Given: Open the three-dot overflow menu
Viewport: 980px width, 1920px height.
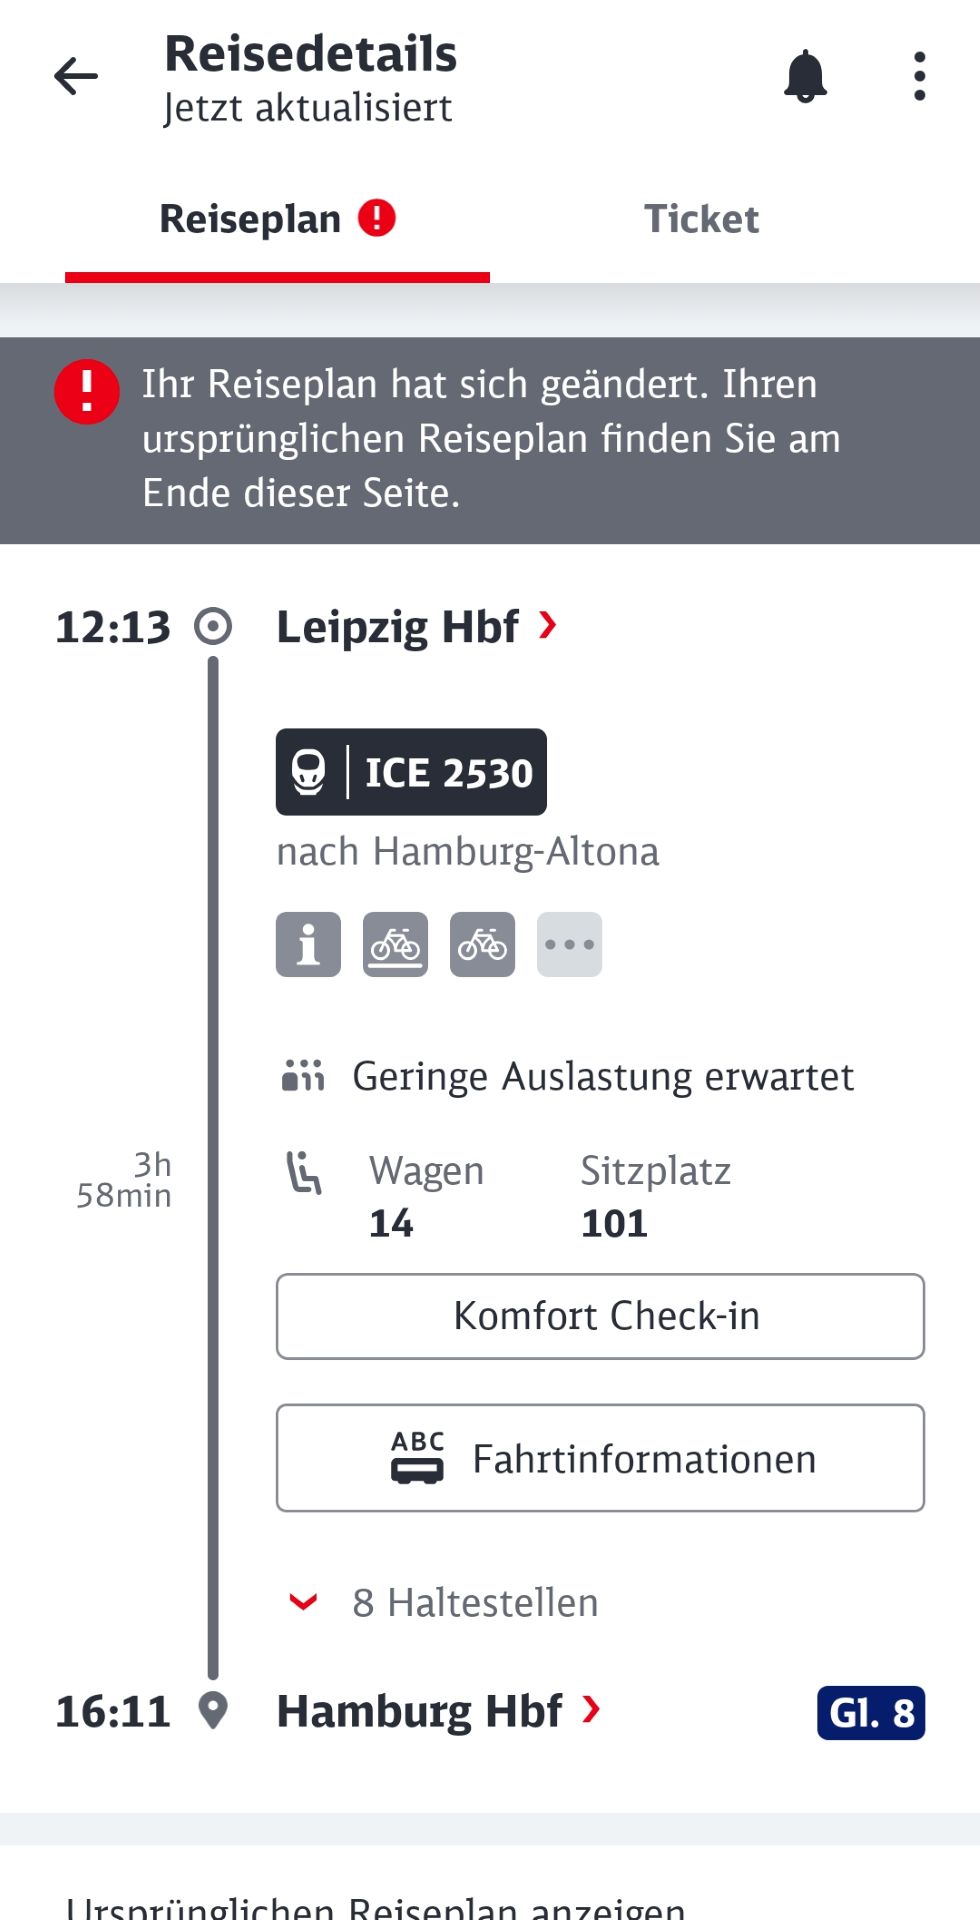Looking at the screenshot, I should (x=919, y=77).
